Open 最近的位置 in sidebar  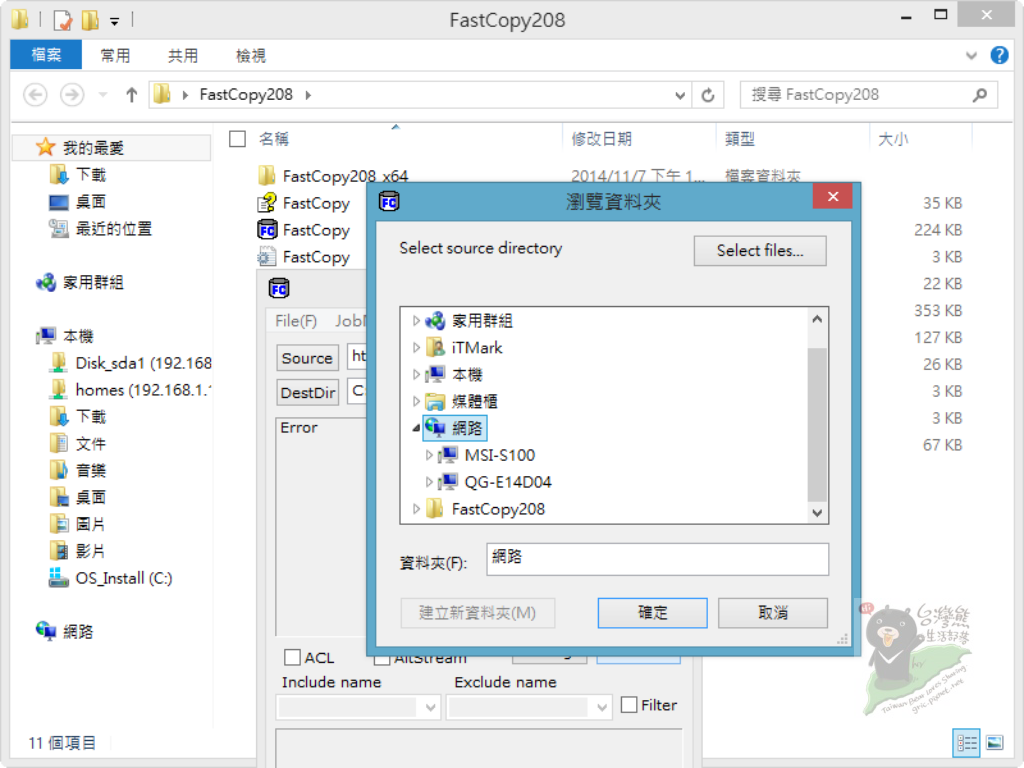[x=113, y=229]
